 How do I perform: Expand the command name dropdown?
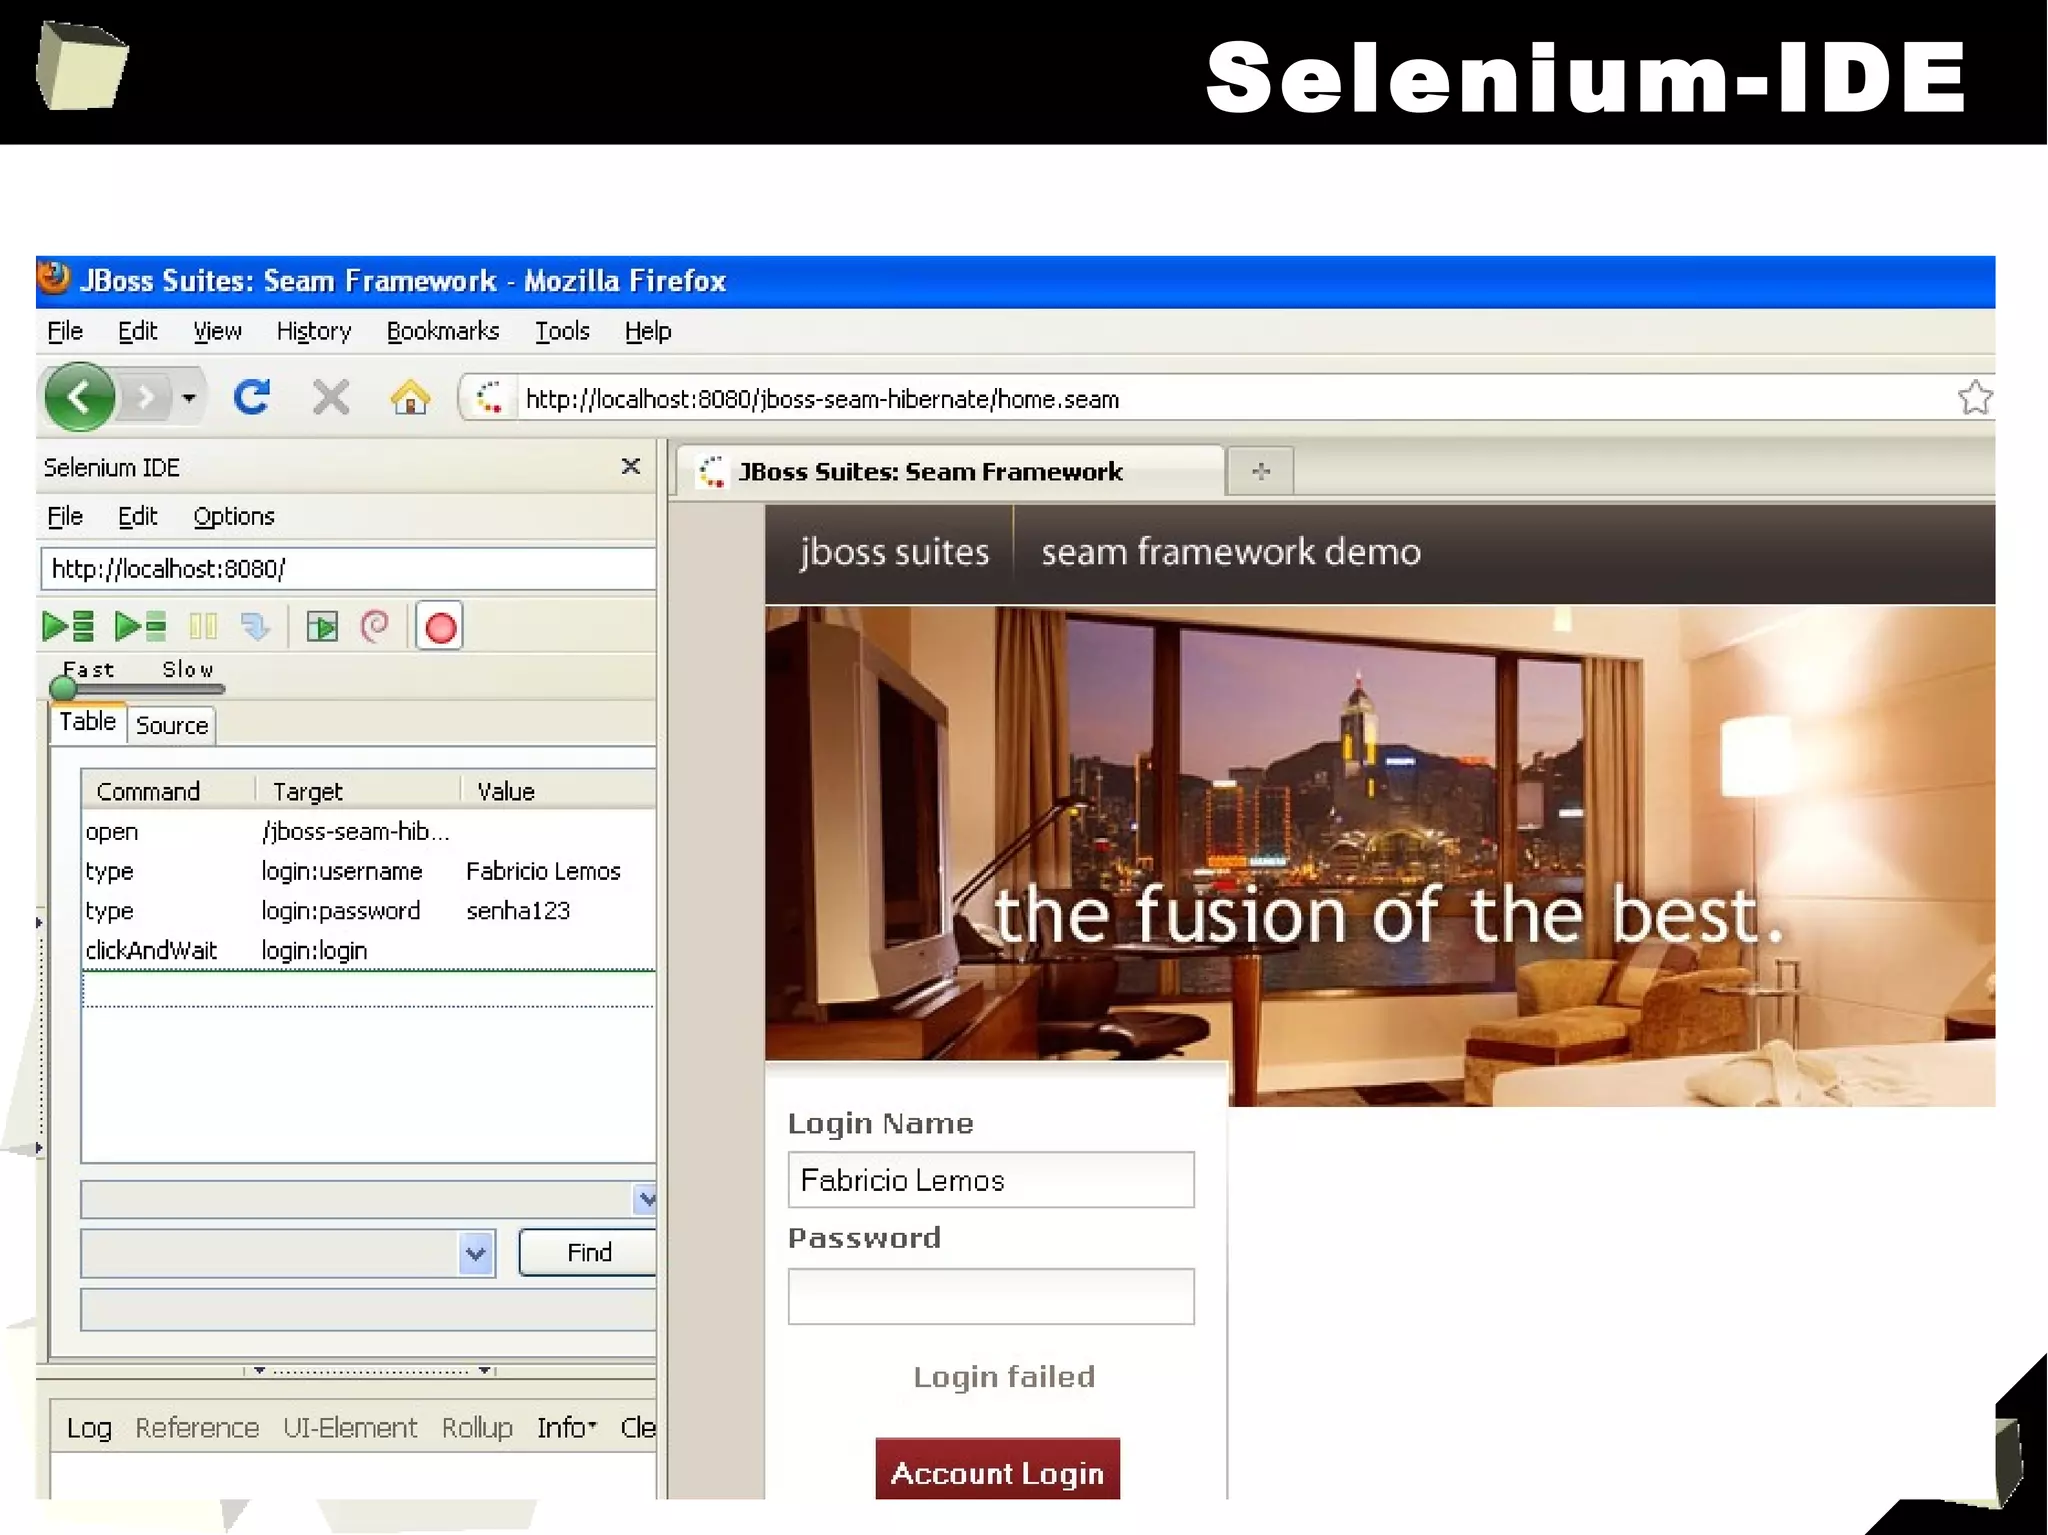[646, 1199]
